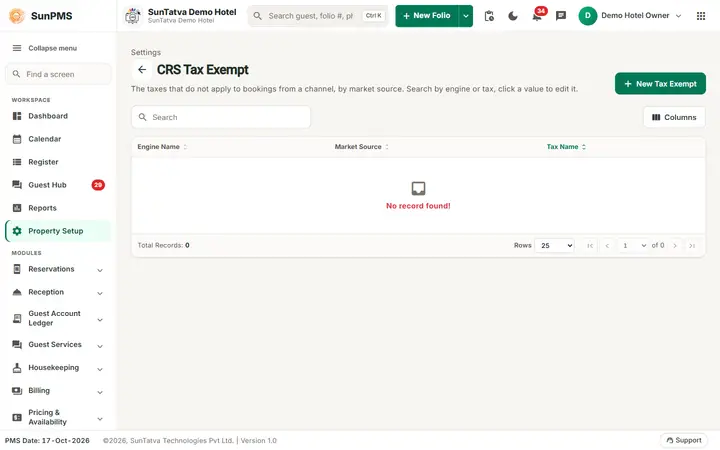This screenshot has width=720, height=450.
Task: Go to previous page pagination button
Action: tap(607, 246)
